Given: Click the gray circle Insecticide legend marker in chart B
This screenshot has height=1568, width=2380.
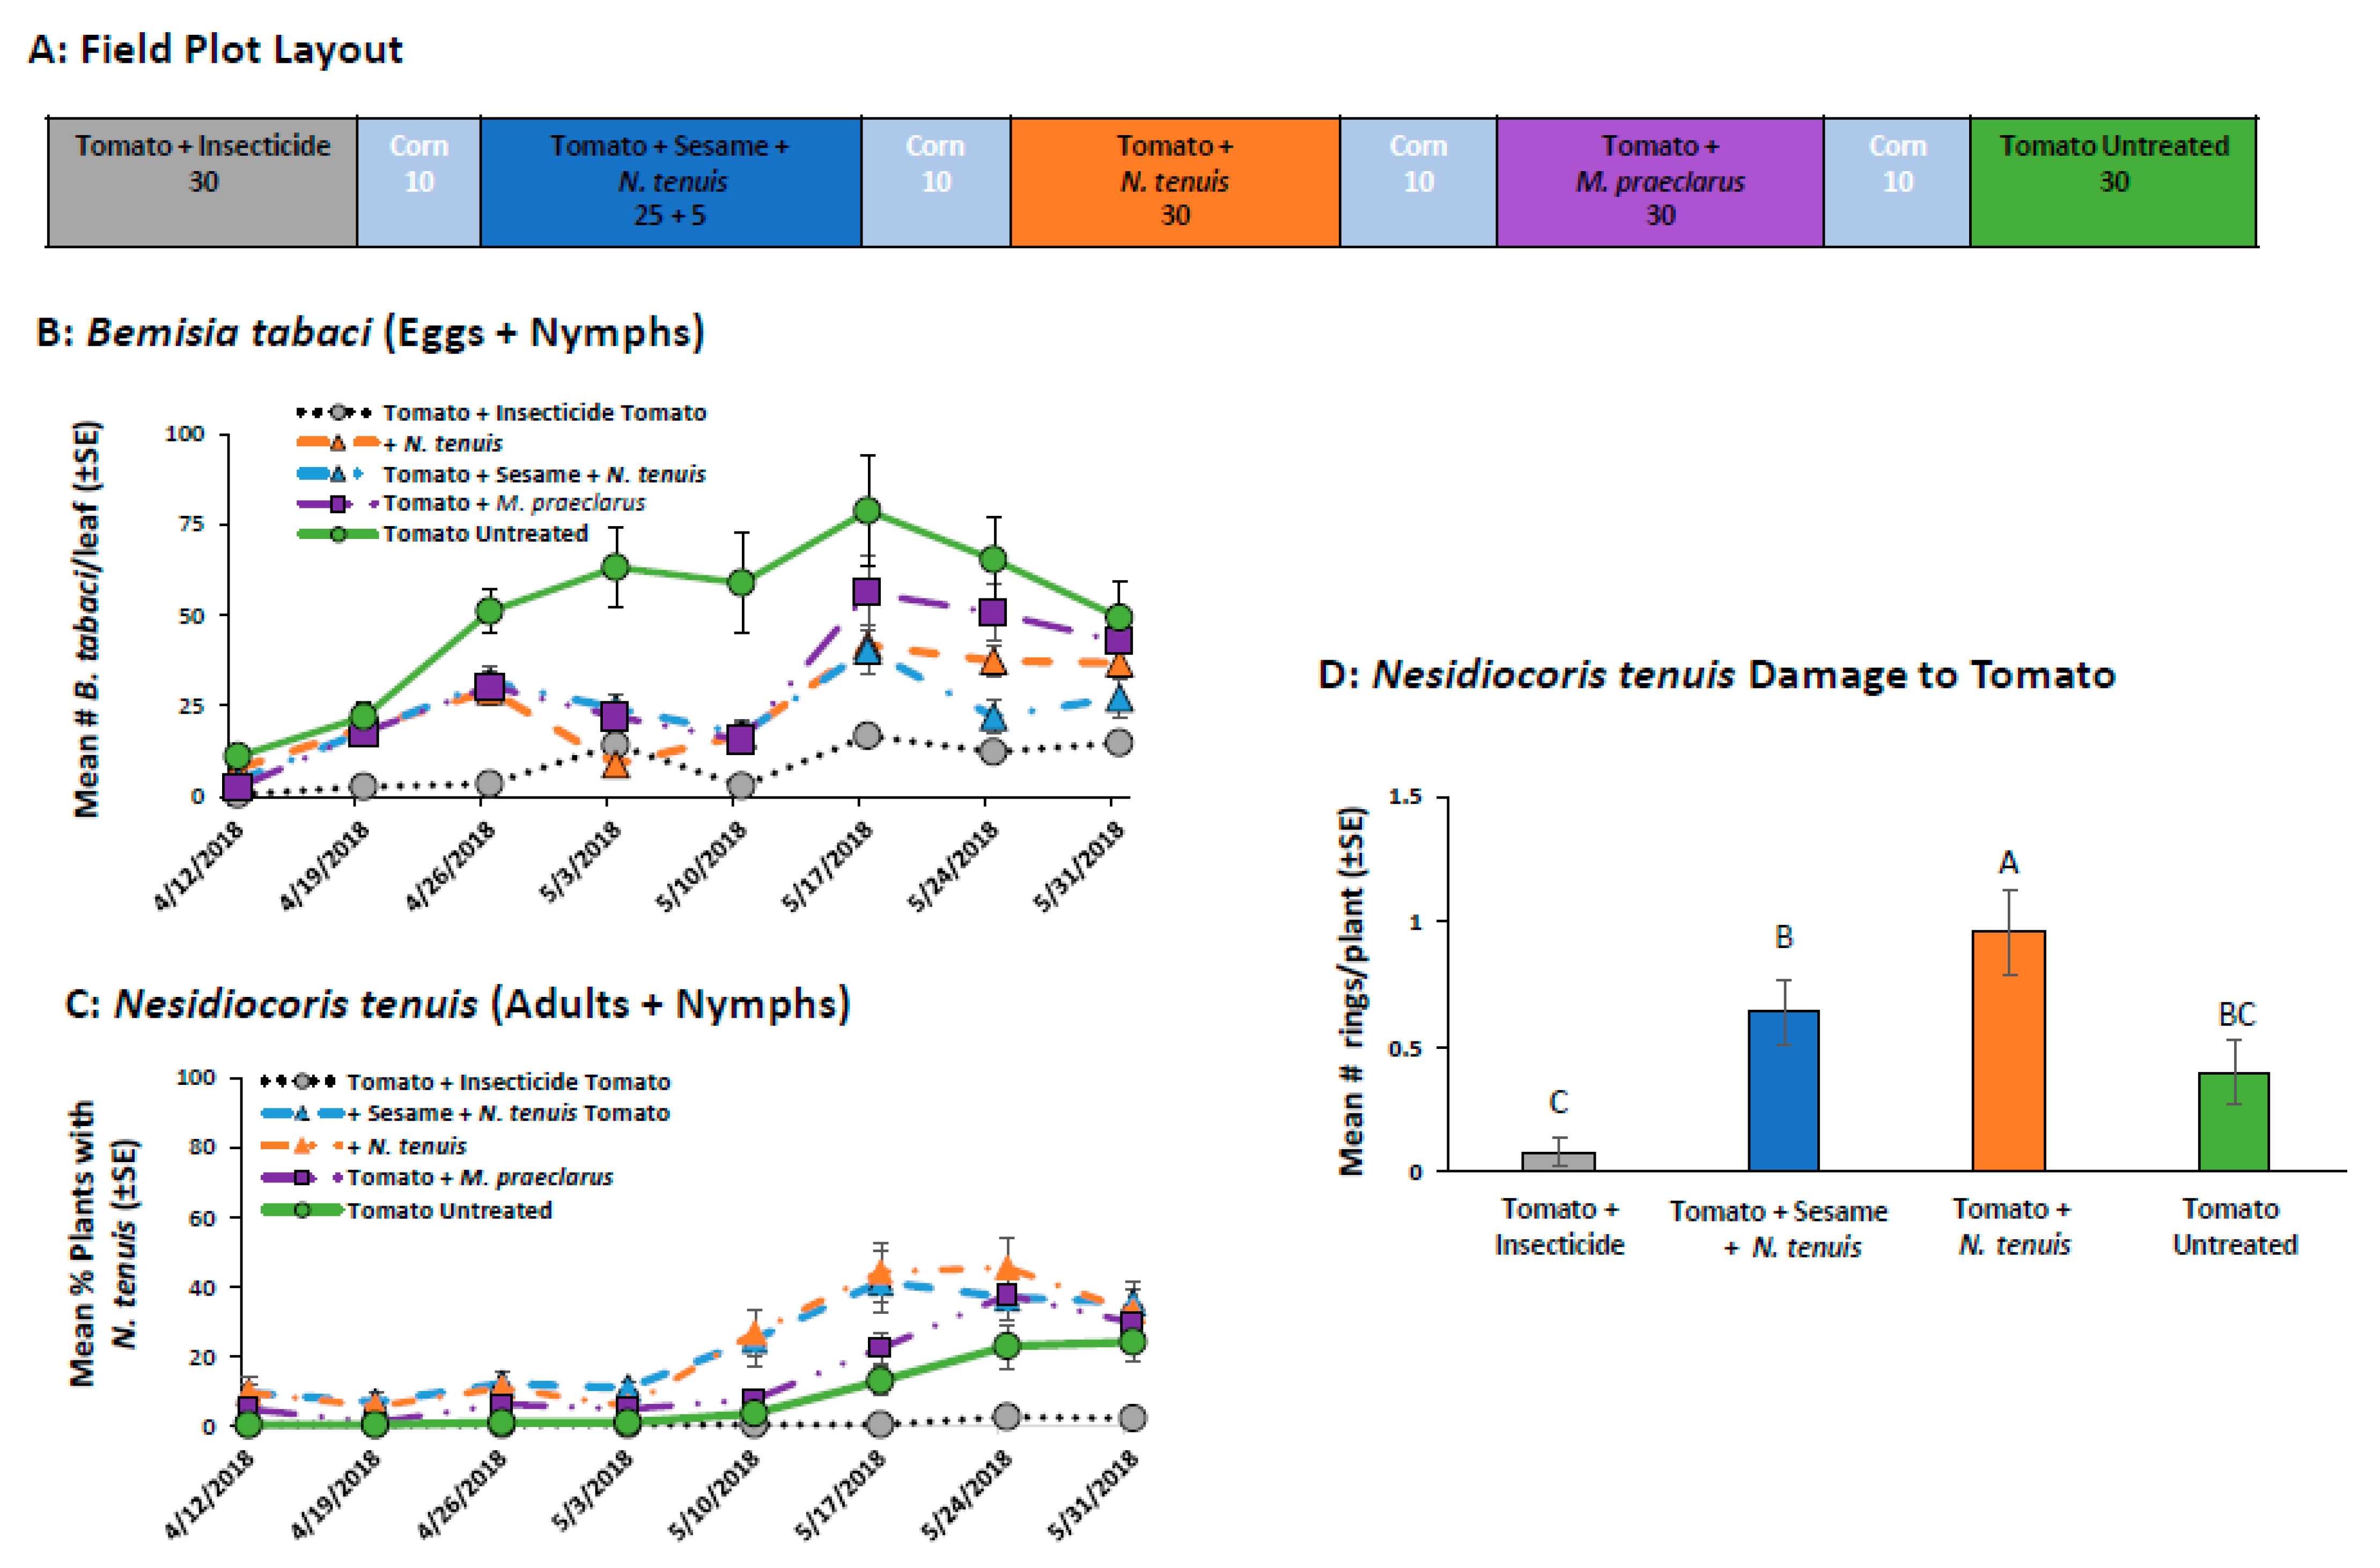Looking at the screenshot, I should point(338,412).
